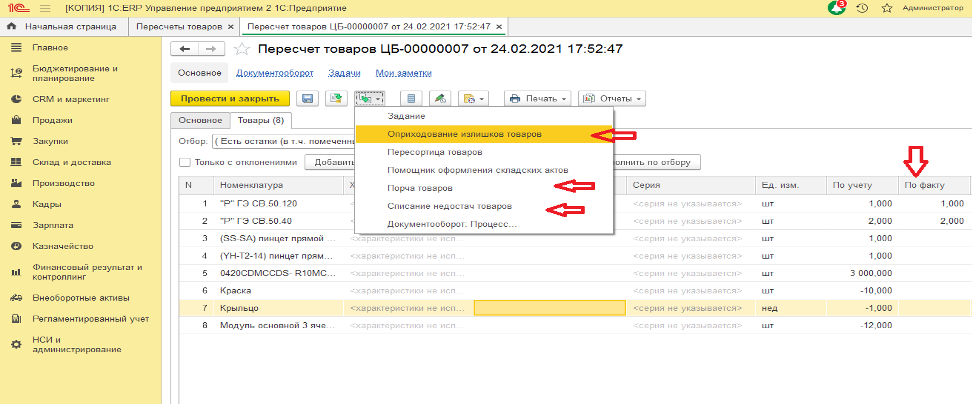Expand the create-based-on dropdown button

point(370,98)
